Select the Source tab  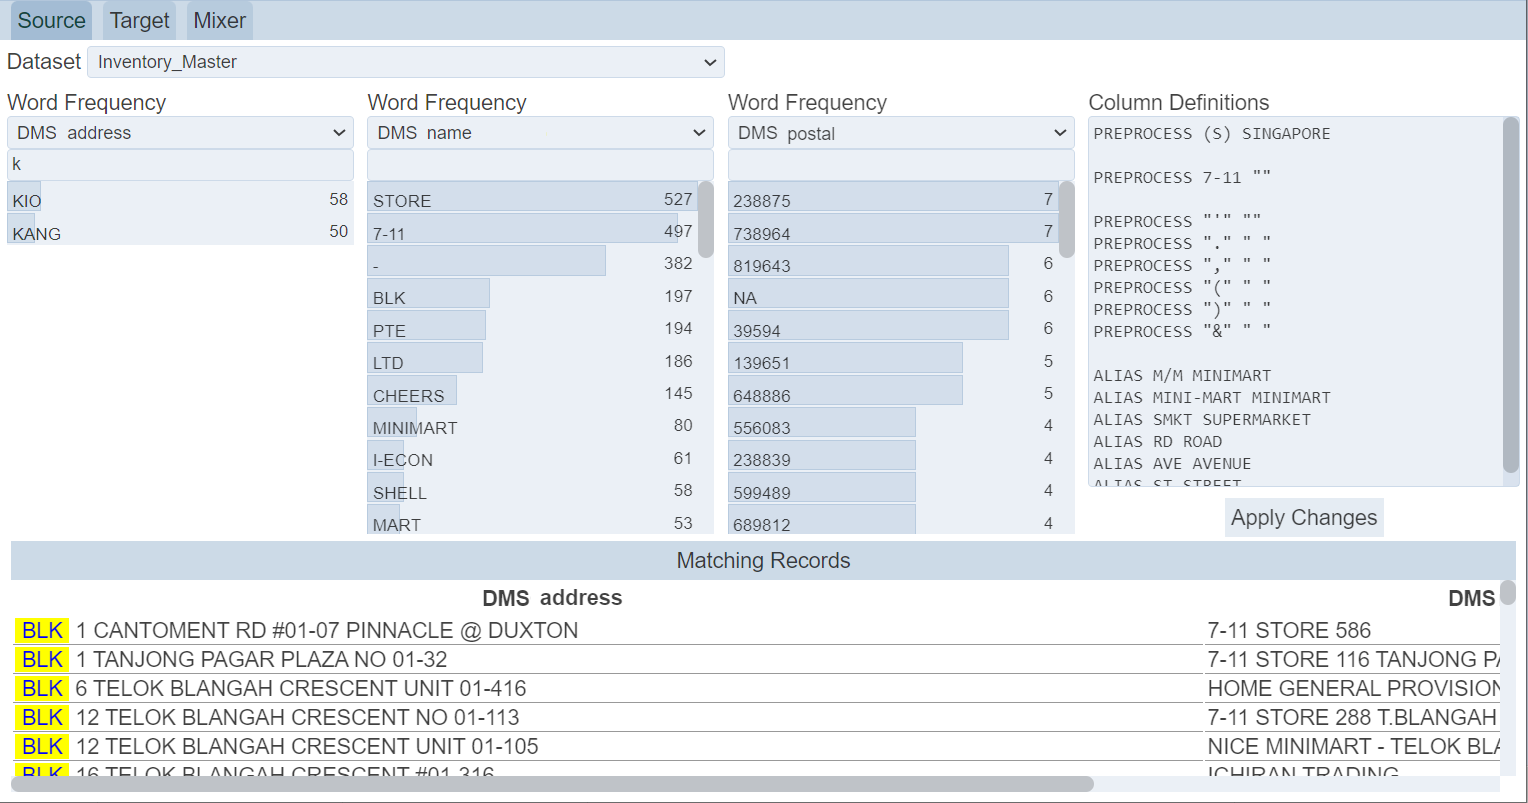[x=51, y=20]
